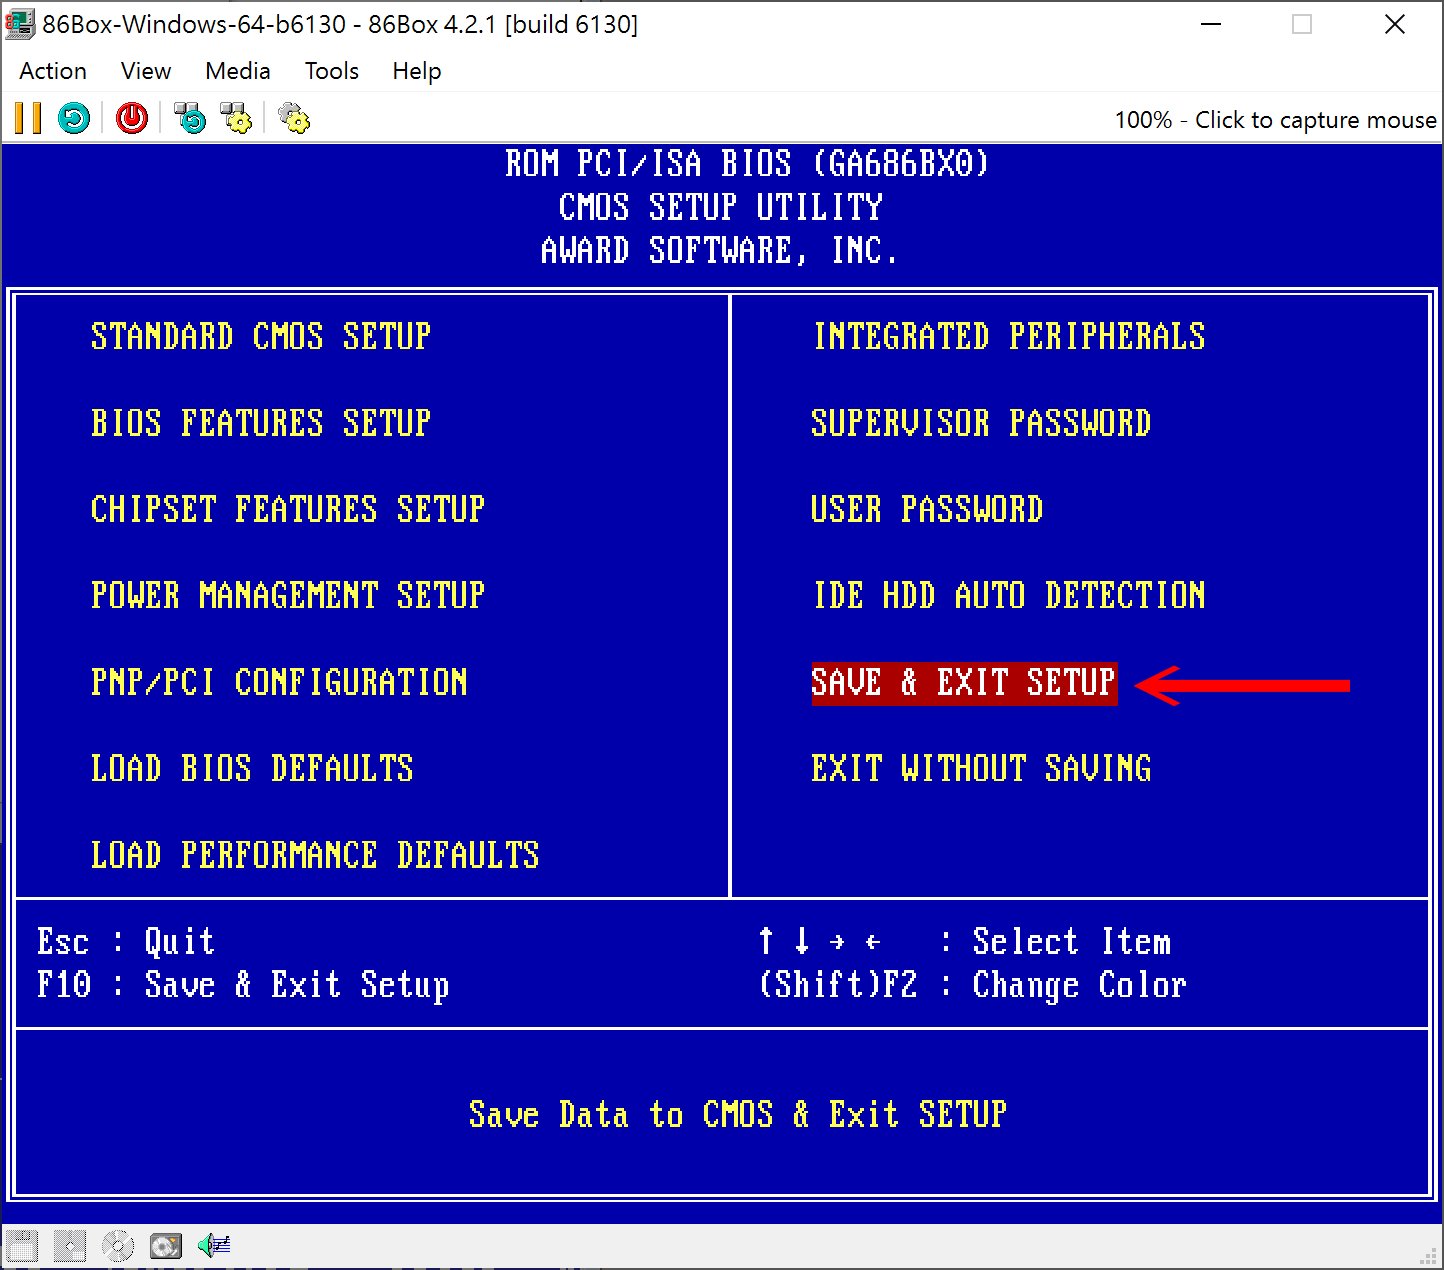Select CHIPSET FEATURES SETUP
The image size is (1444, 1270).
click(288, 510)
